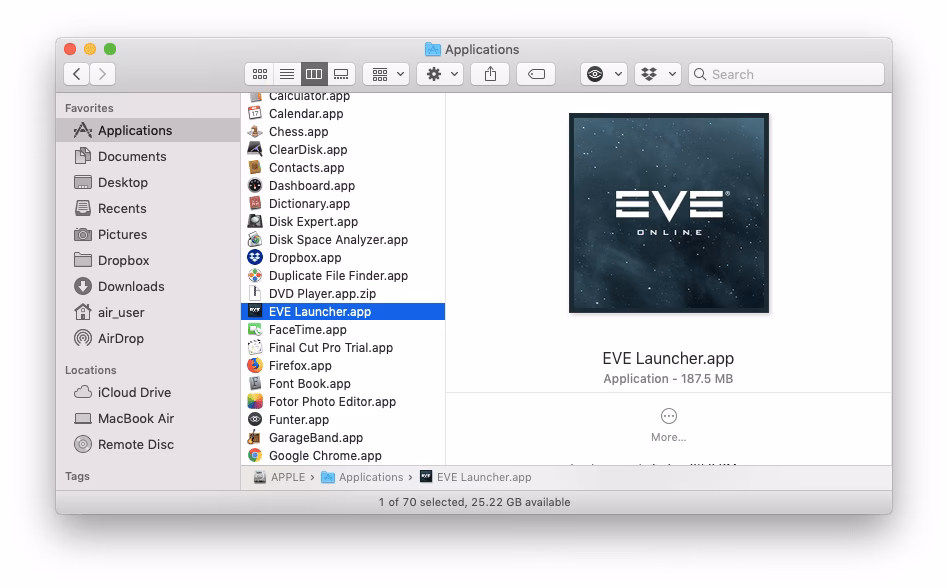Select Contacts.app icon

pos(255,167)
